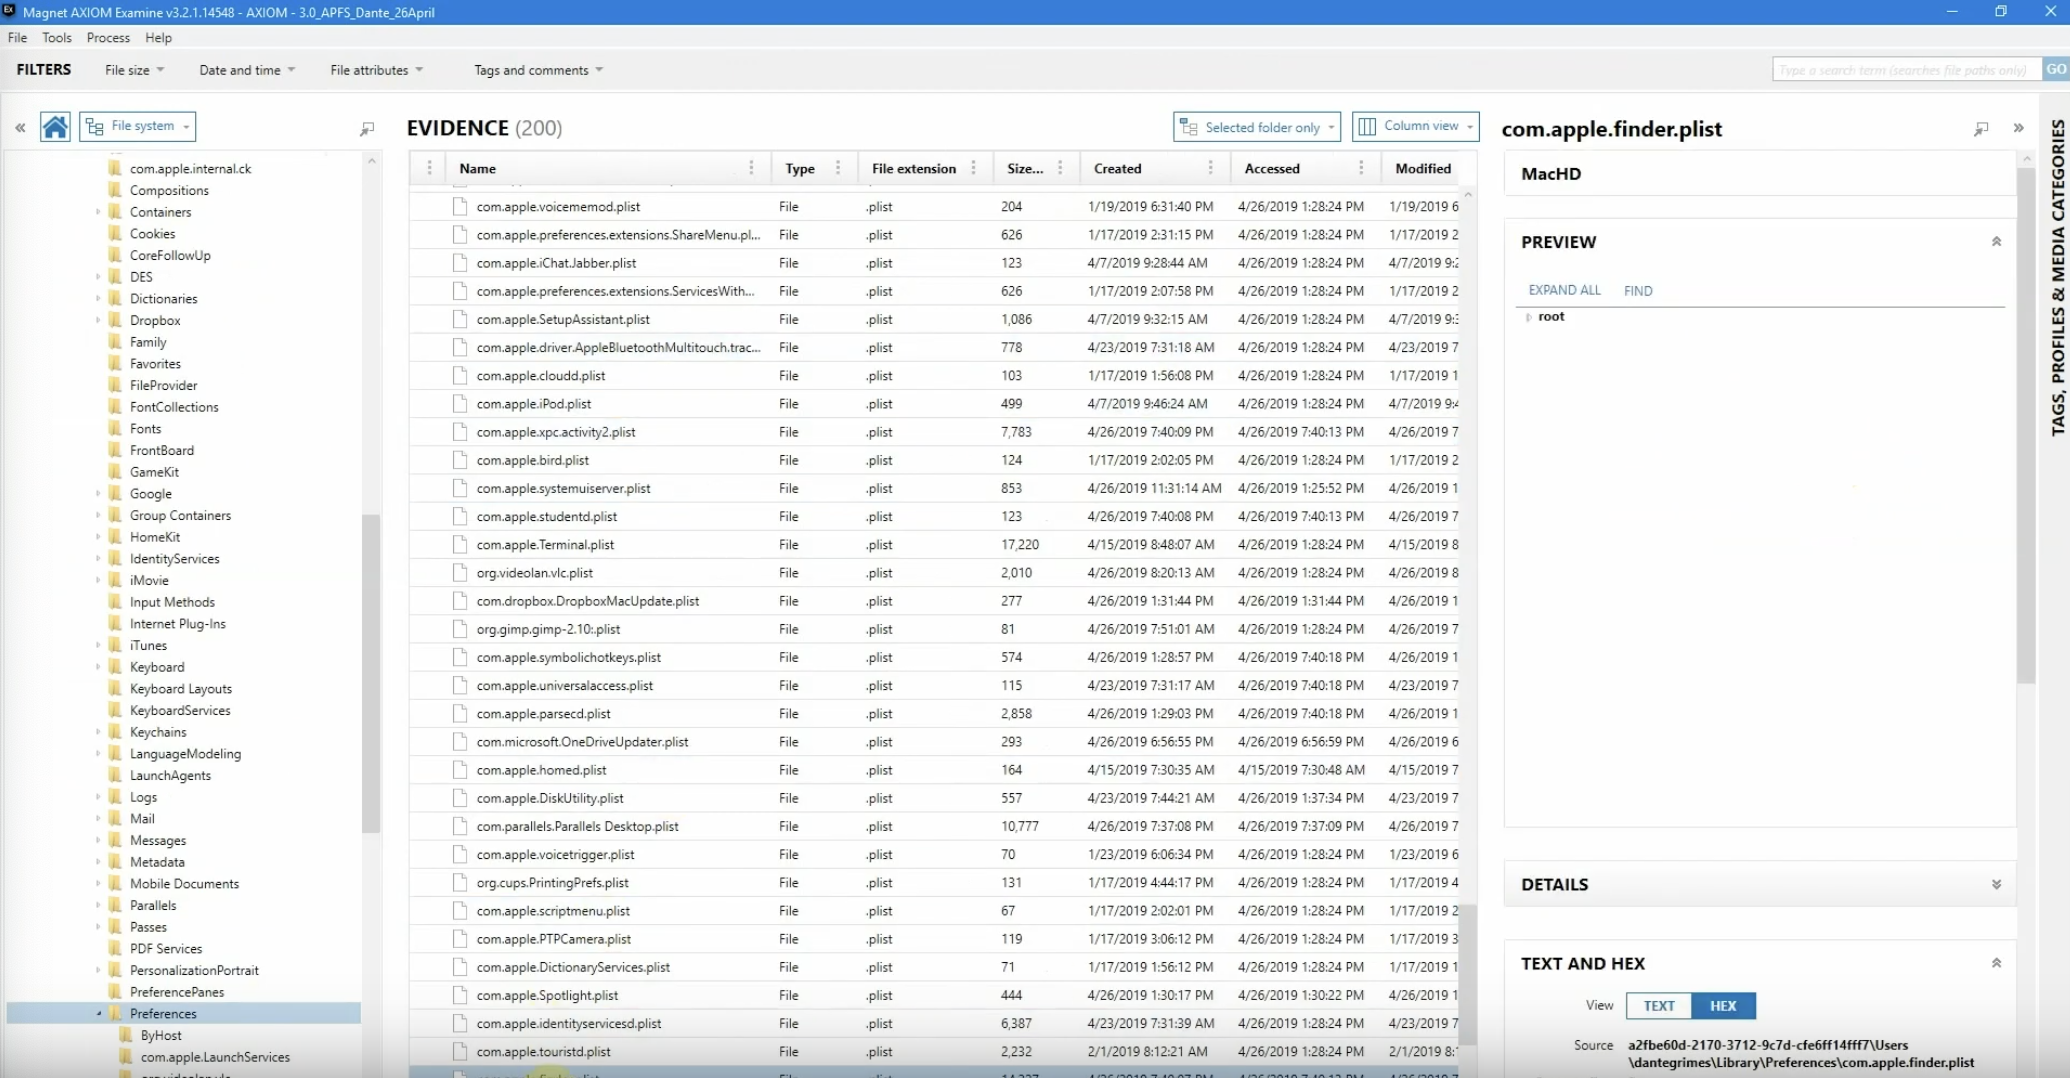
Task: Collapse the navigation pane with the double-arrow icon
Action: (x=20, y=127)
